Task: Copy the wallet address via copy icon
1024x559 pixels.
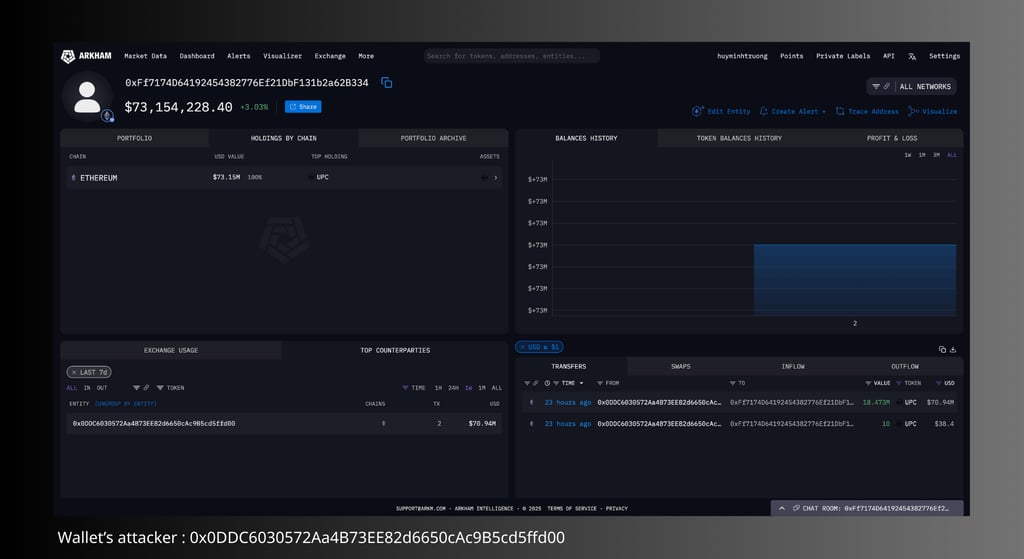Action: (x=387, y=82)
